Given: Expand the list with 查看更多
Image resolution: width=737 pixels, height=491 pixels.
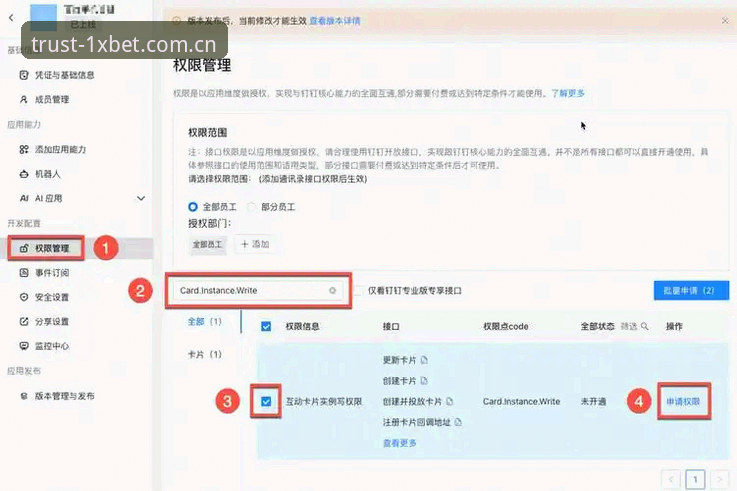Looking at the screenshot, I should (x=400, y=443).
